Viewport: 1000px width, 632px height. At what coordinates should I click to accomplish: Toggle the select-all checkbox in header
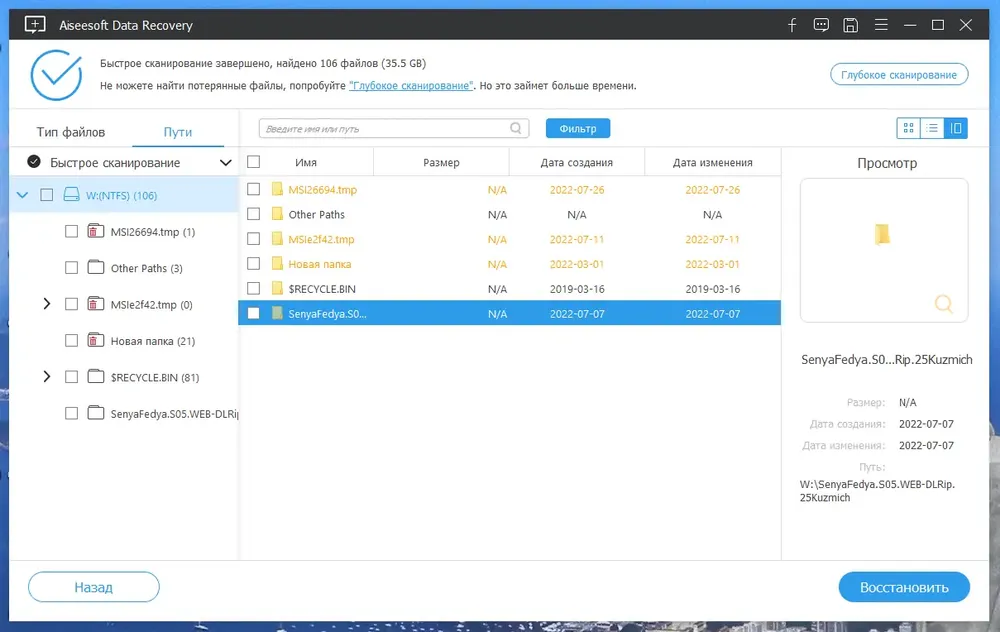point(254,162)
